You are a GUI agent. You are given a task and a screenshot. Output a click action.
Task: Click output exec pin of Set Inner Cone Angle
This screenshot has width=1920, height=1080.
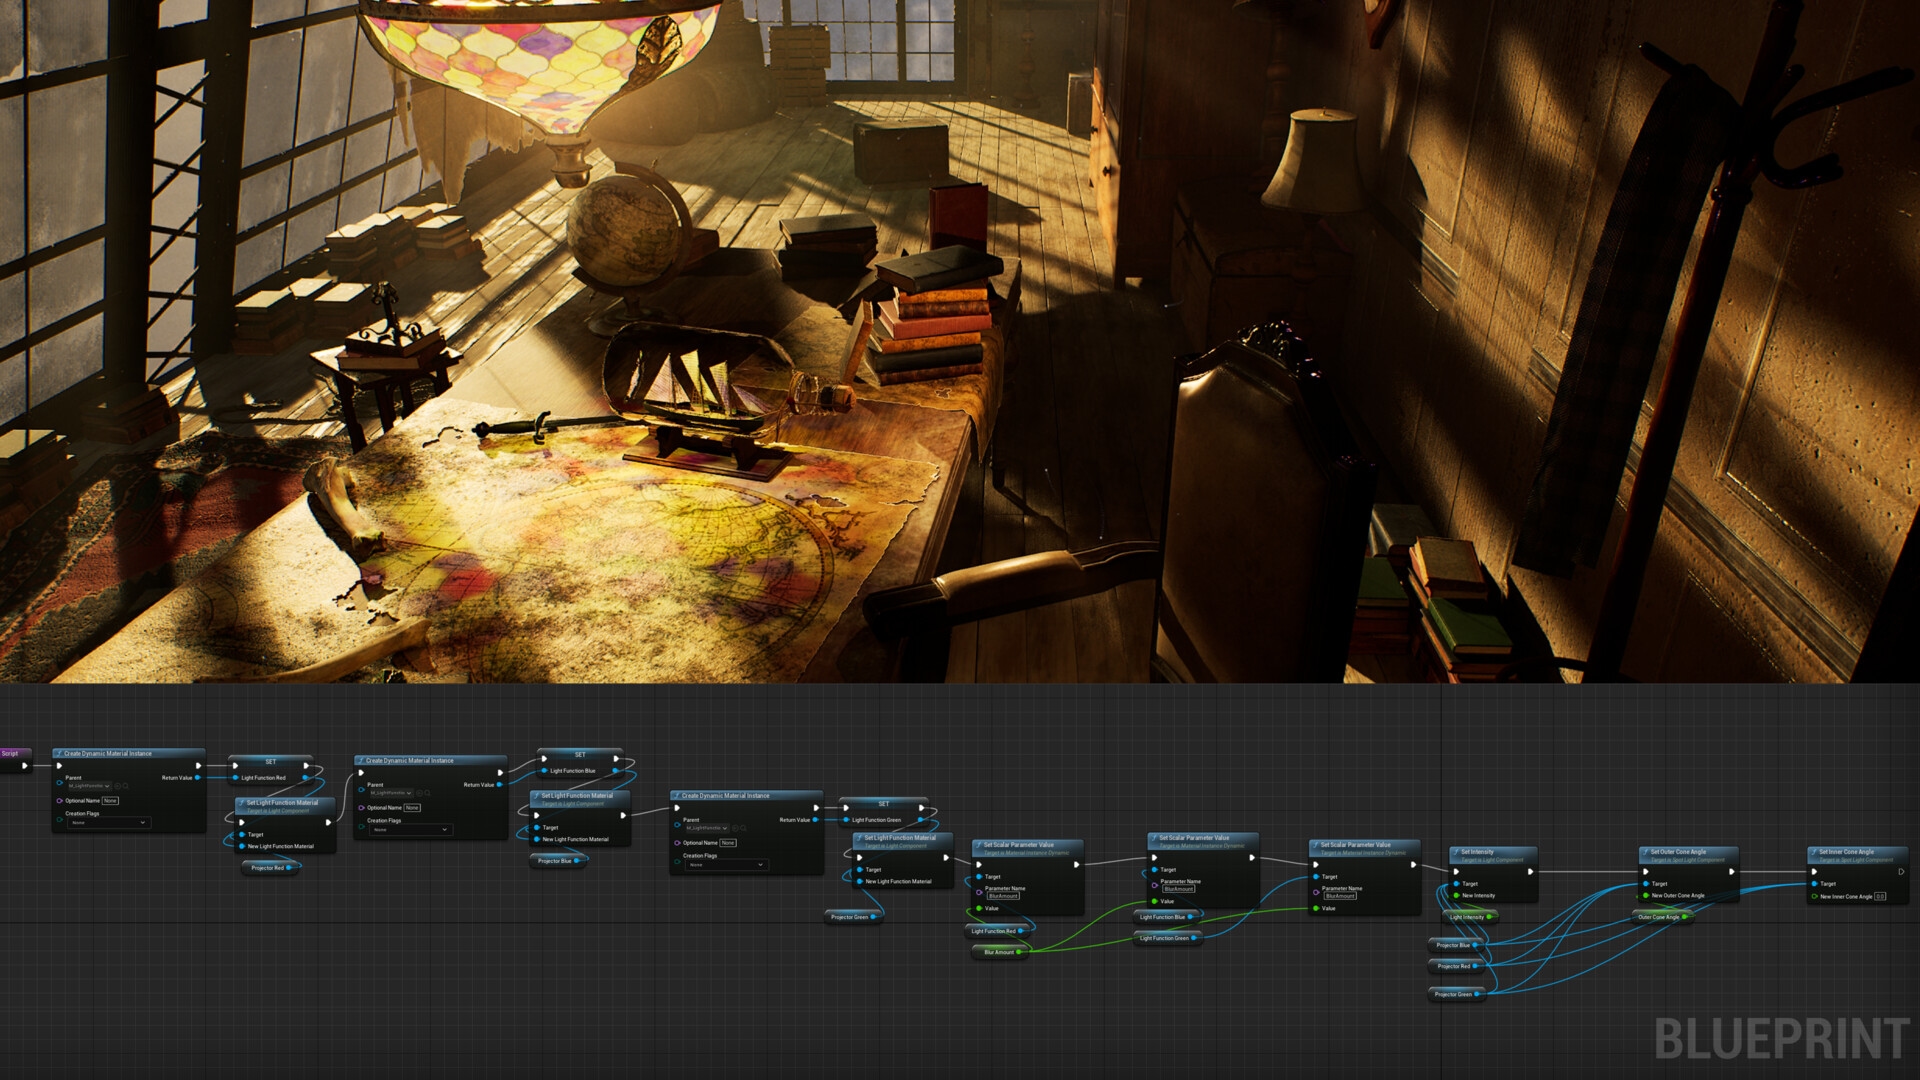(1900, 872)
